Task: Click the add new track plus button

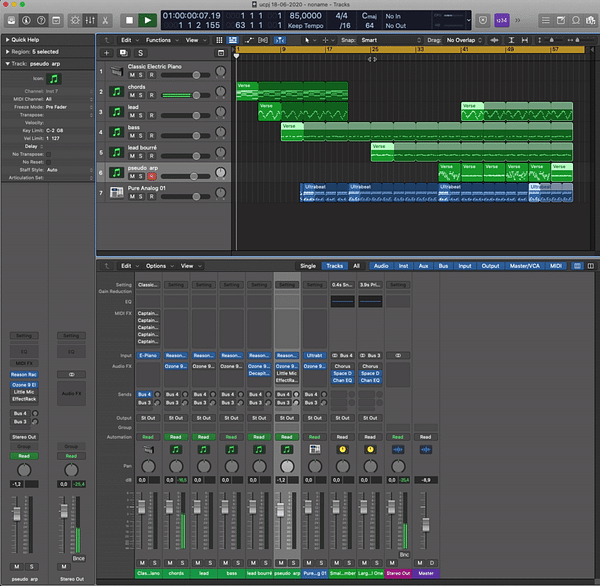Action: (107, 52)
